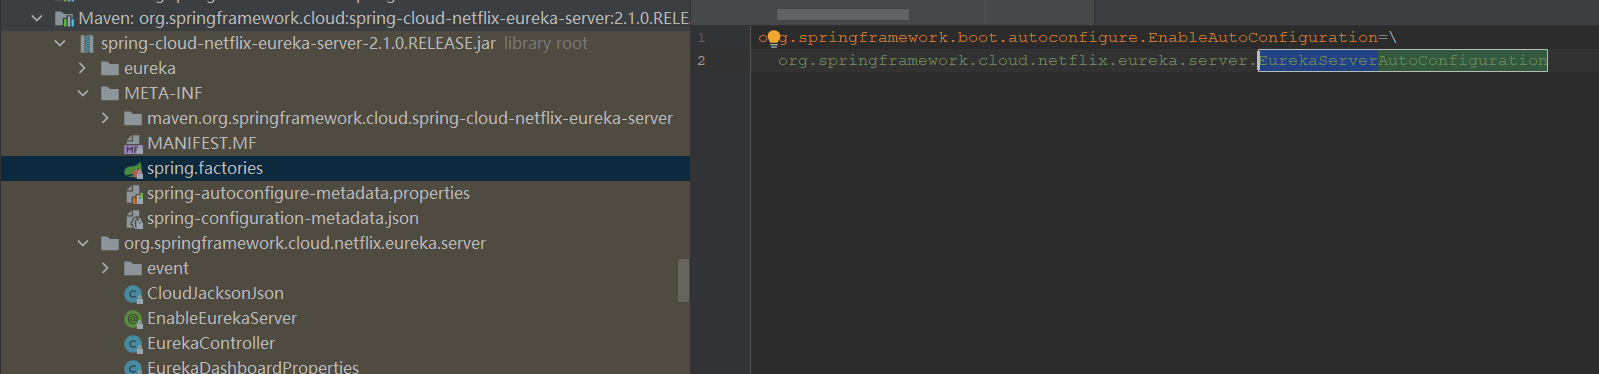Open spring-configuration-metadata.json
Image resolution: width=1599 pixels, height=374 pixels.
click(x=345, y=218)
